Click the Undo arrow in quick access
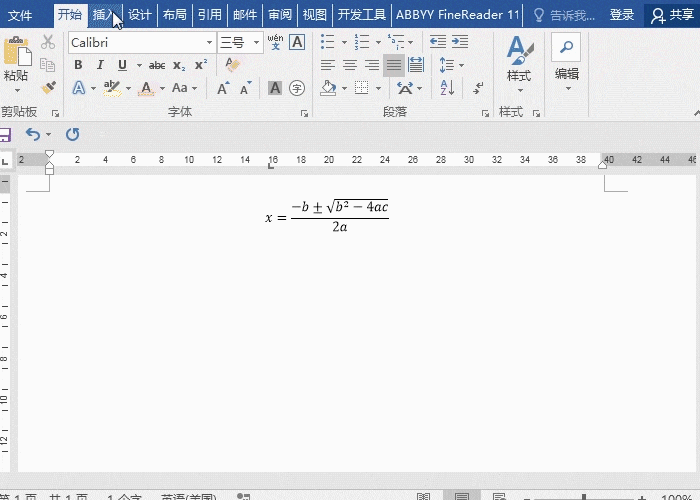 coord(33,134)
